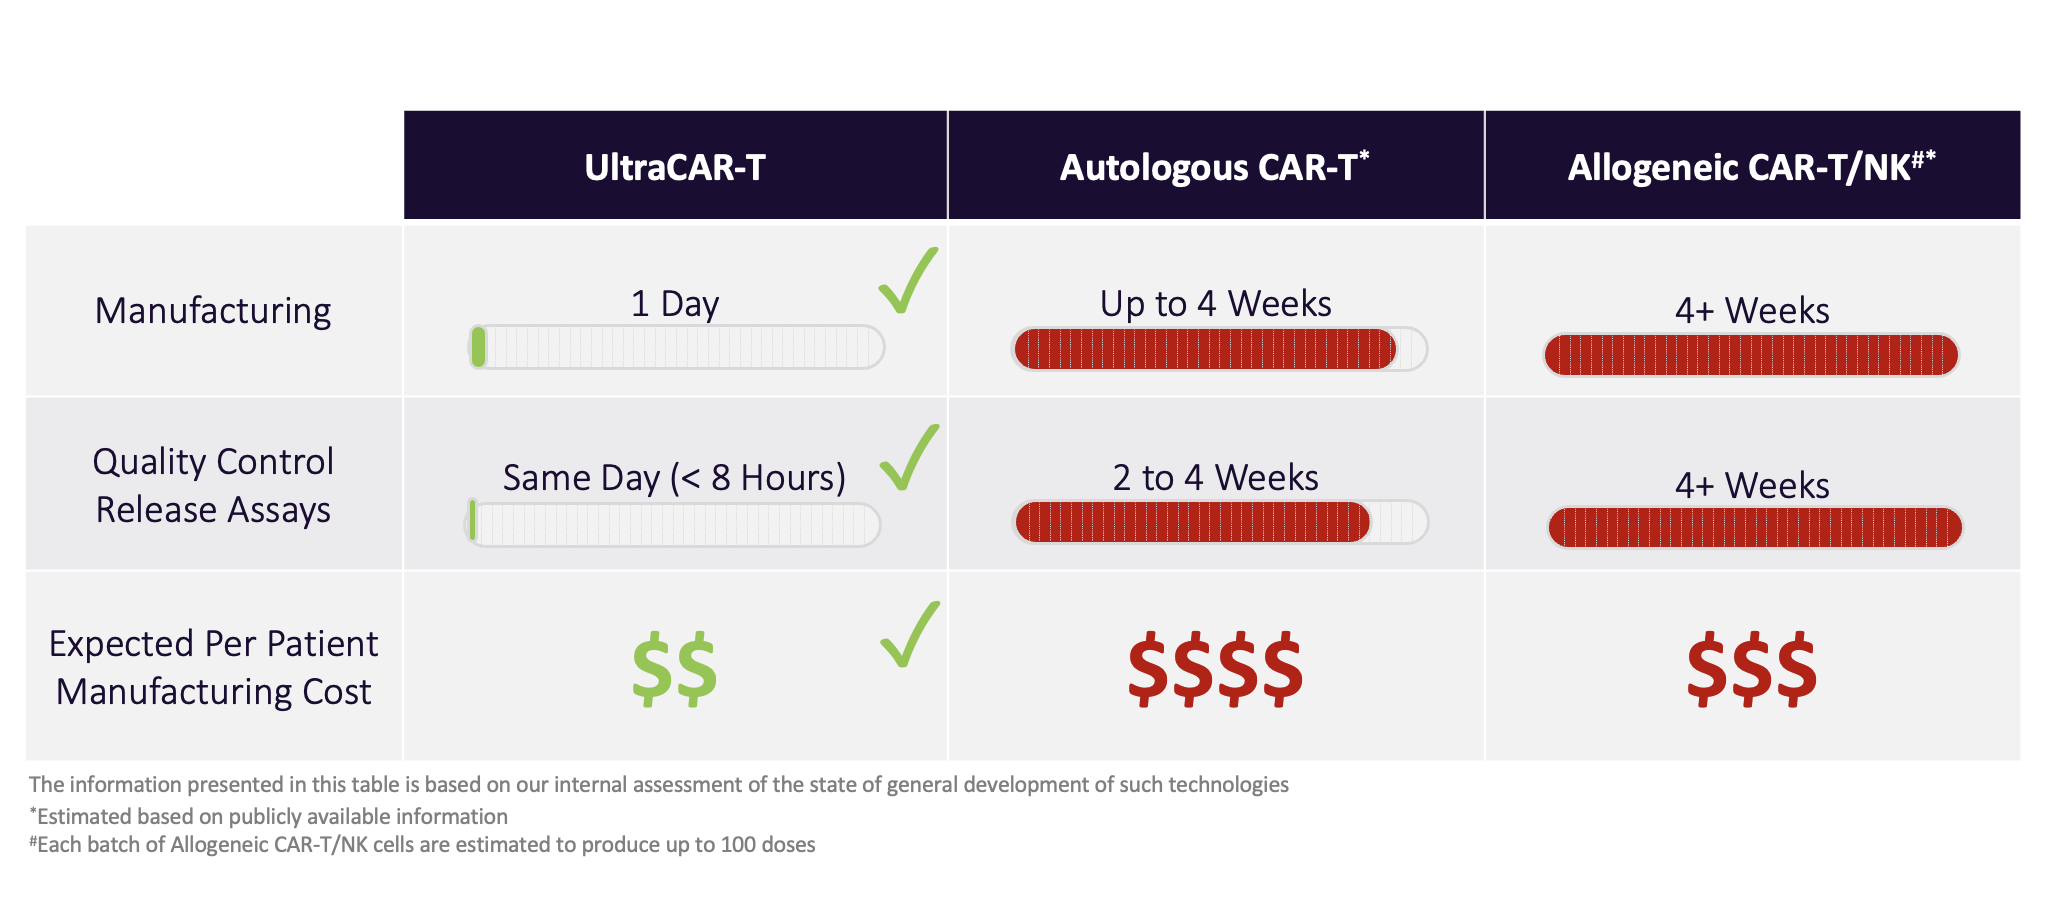Click the 2 to 4 Weeks red bar
This screenshot has height=912, width=2048.
point(1220,522)
